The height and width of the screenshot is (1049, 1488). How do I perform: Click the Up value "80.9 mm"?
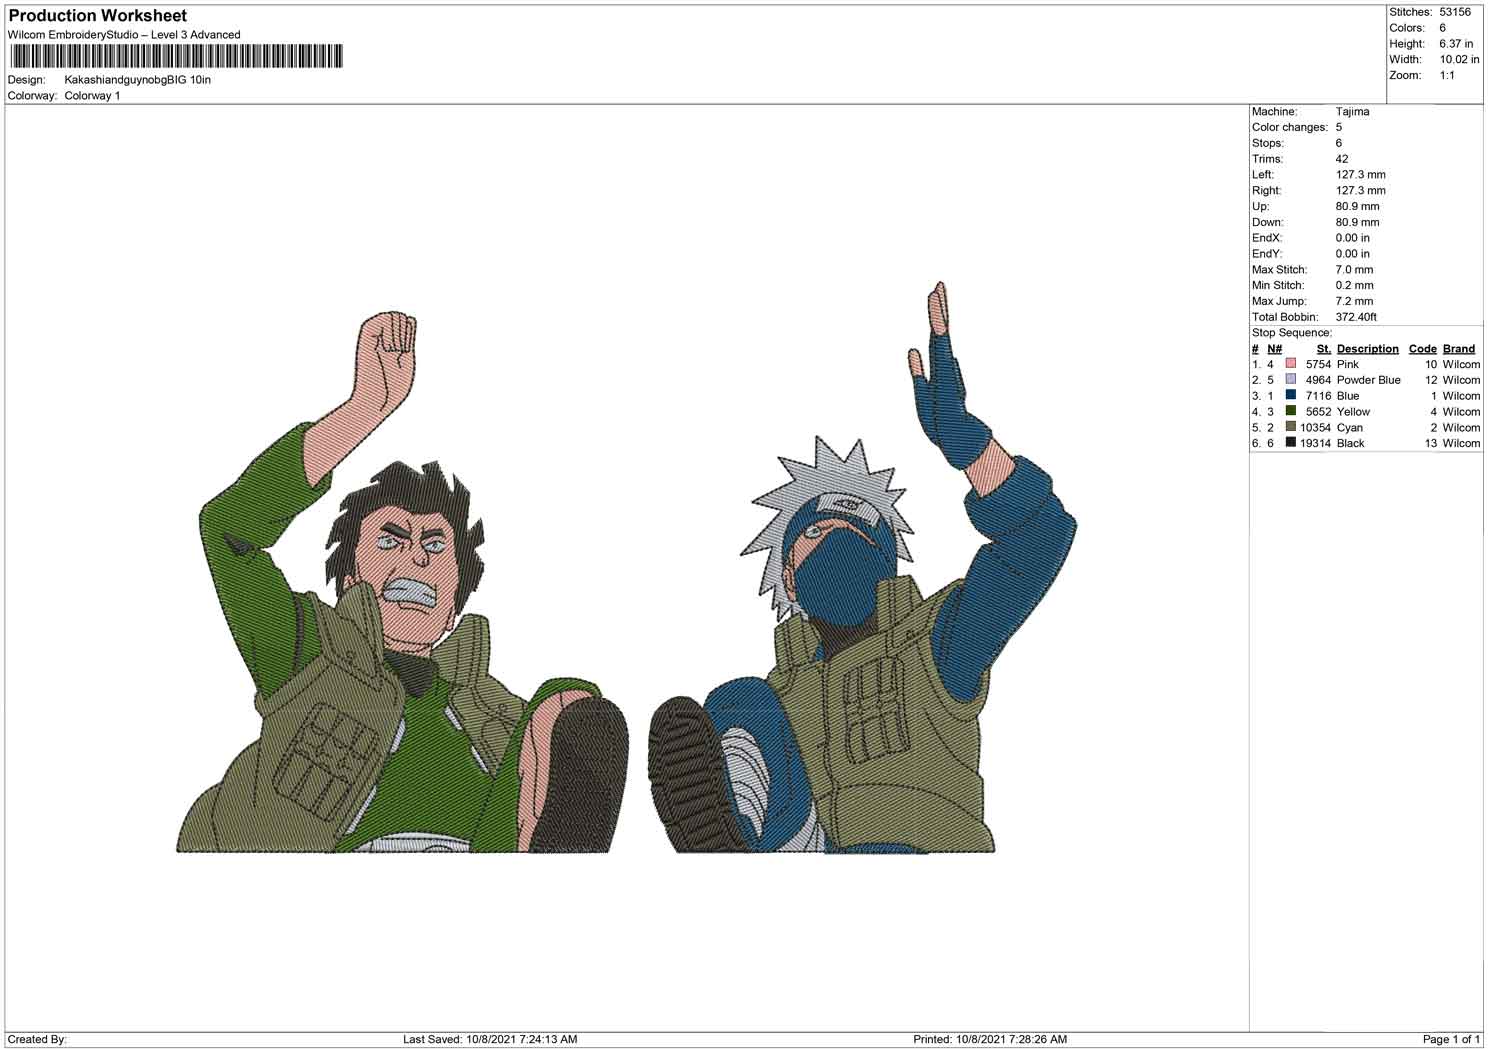pos(1357,207)
